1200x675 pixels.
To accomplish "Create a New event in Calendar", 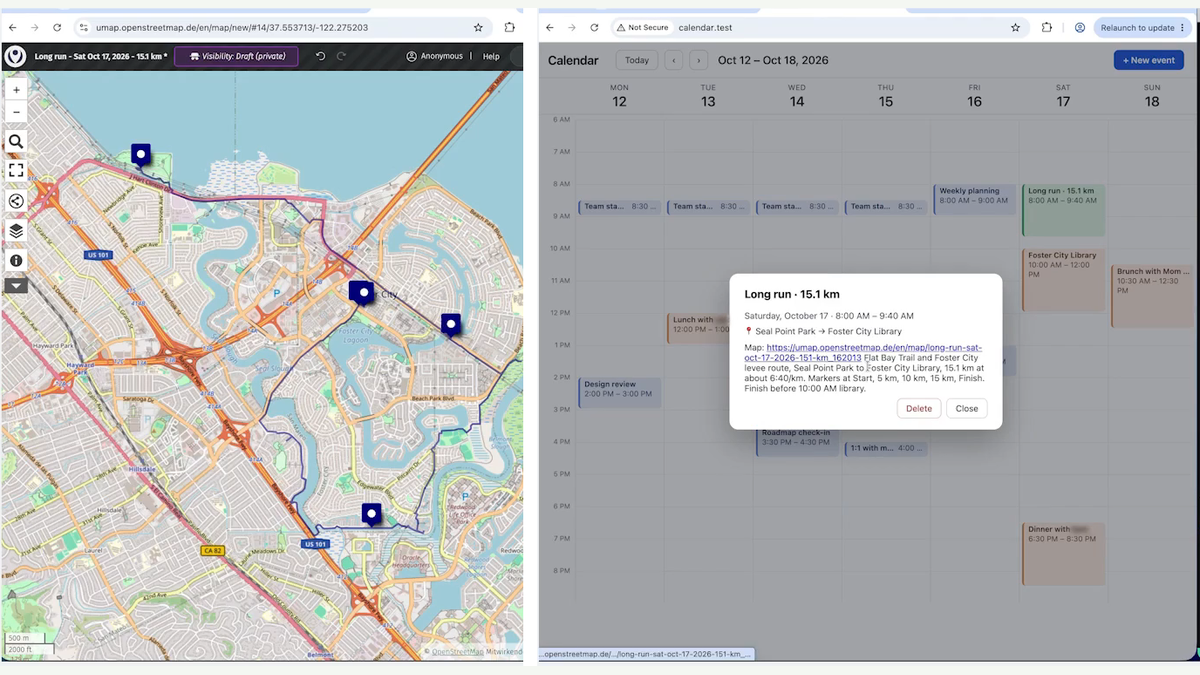I will click(1148, 60).
